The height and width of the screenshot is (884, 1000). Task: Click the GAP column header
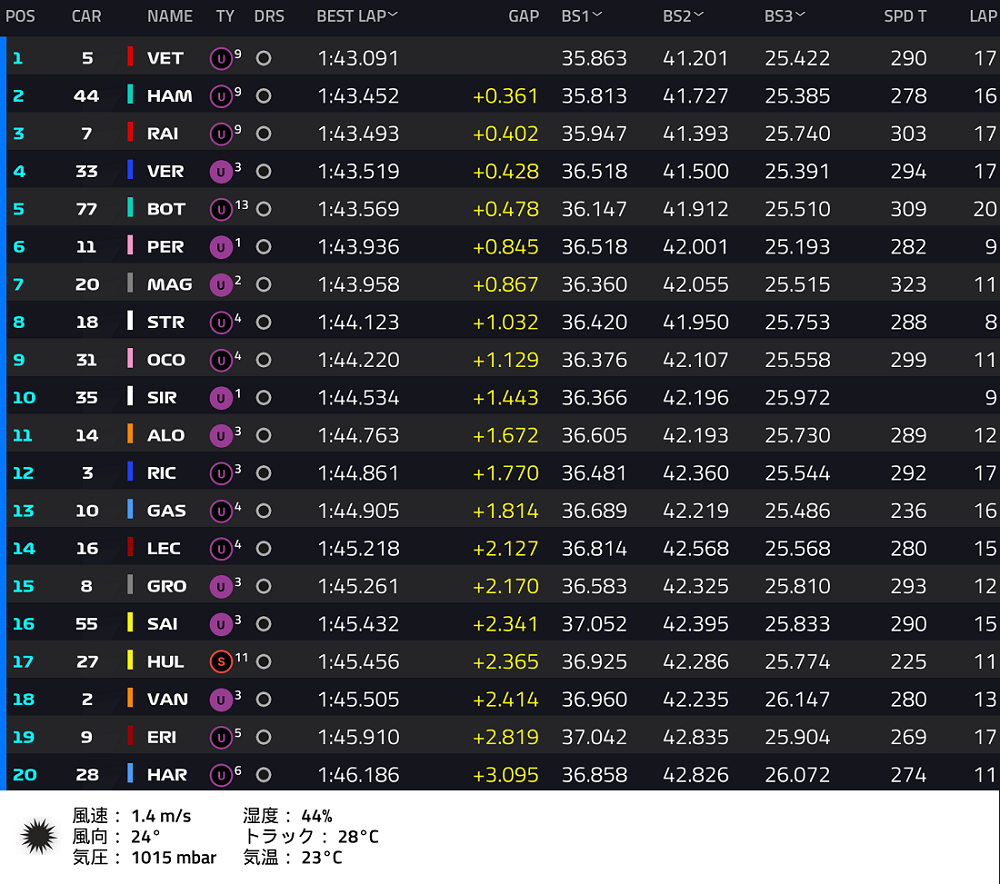524,17
